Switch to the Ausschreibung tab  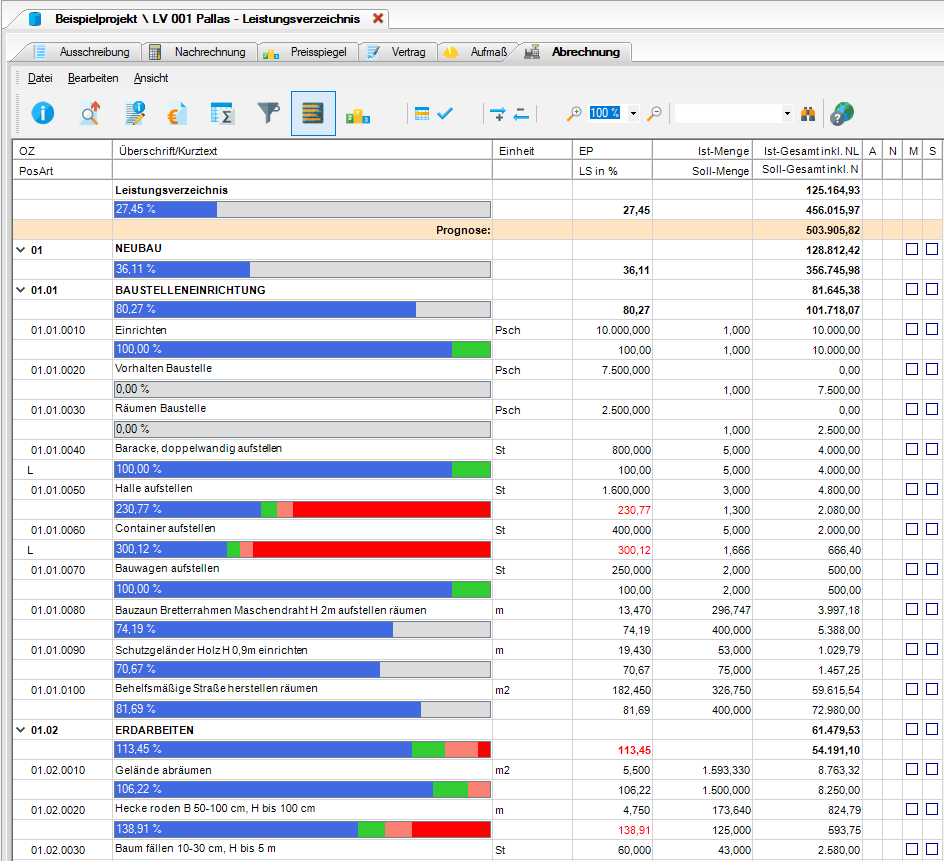[82, 52]
